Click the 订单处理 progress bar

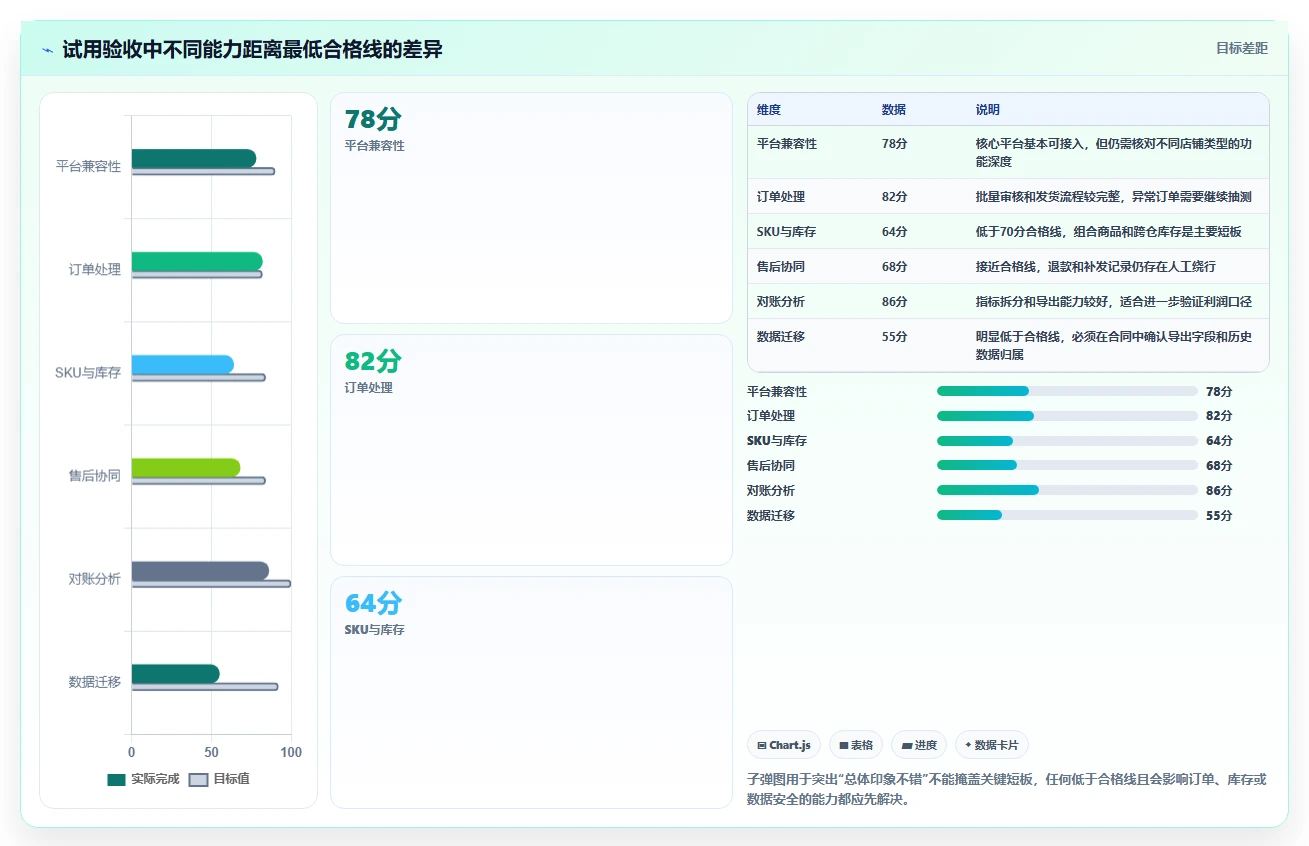coord(1067,416)
